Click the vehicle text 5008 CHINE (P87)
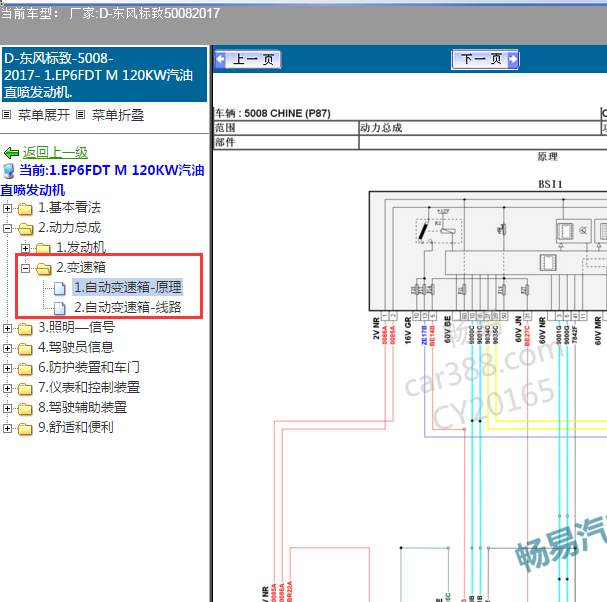Image resolution: width=607 pixels, height=602 pixels. point(287,113)
